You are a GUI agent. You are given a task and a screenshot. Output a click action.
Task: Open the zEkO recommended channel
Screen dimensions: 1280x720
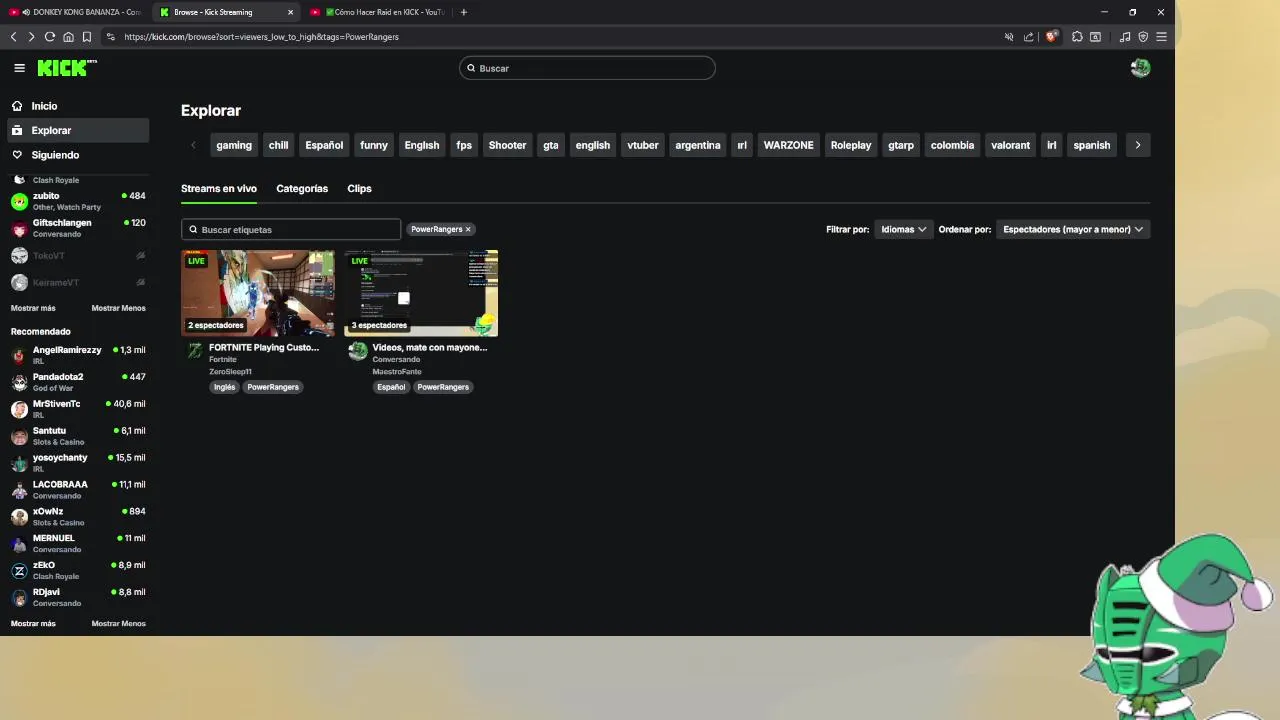coord(78,570)
